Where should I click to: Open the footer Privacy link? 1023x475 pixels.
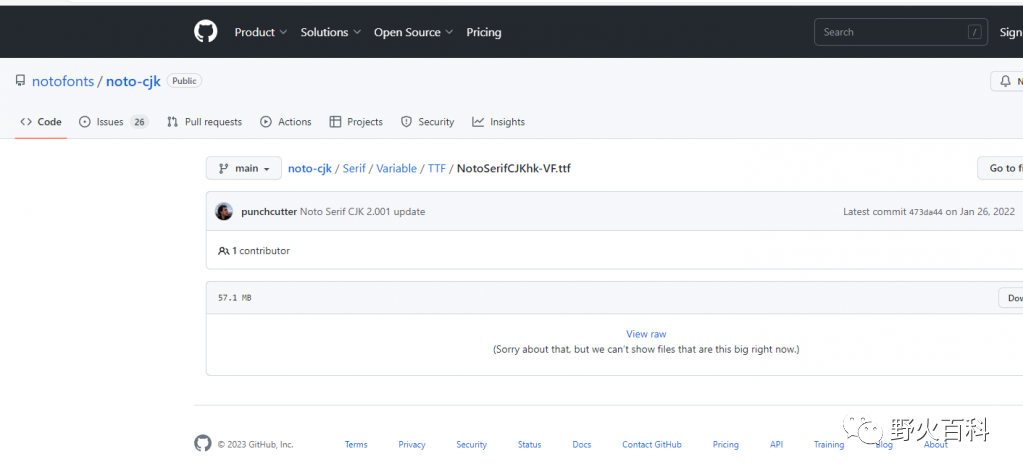point(412,444)
